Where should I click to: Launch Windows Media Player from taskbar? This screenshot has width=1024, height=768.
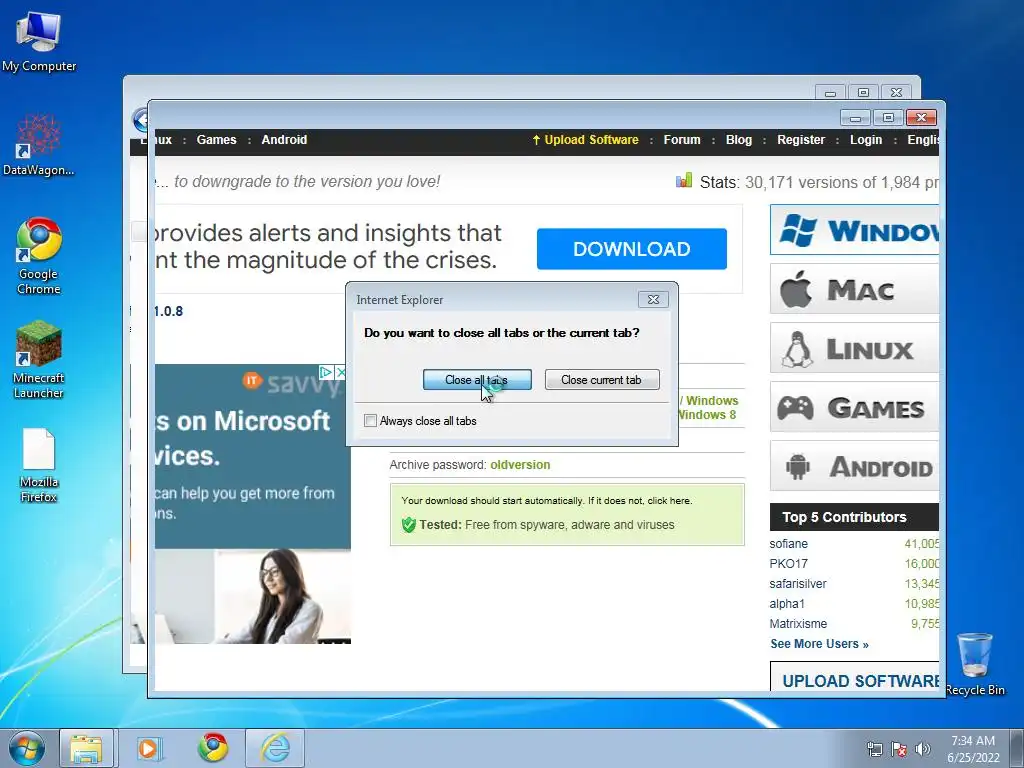(x=150, y=748)
